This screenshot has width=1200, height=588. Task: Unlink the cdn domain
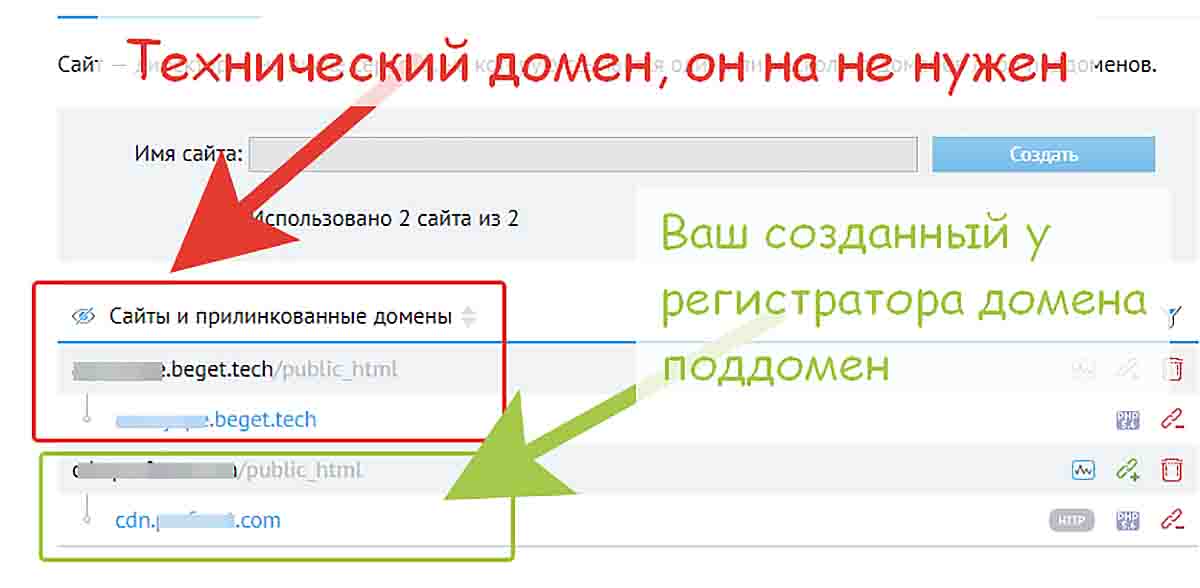click(1171, 520)
